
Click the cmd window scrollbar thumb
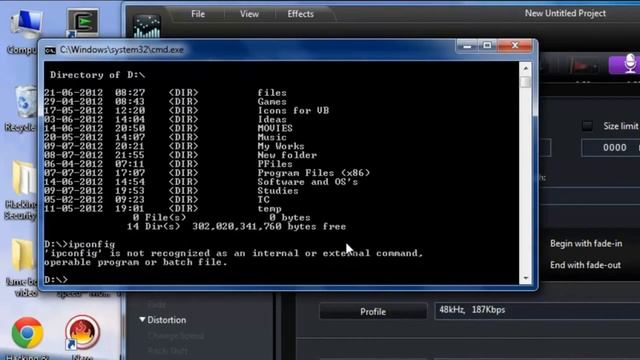click(525, 82)
